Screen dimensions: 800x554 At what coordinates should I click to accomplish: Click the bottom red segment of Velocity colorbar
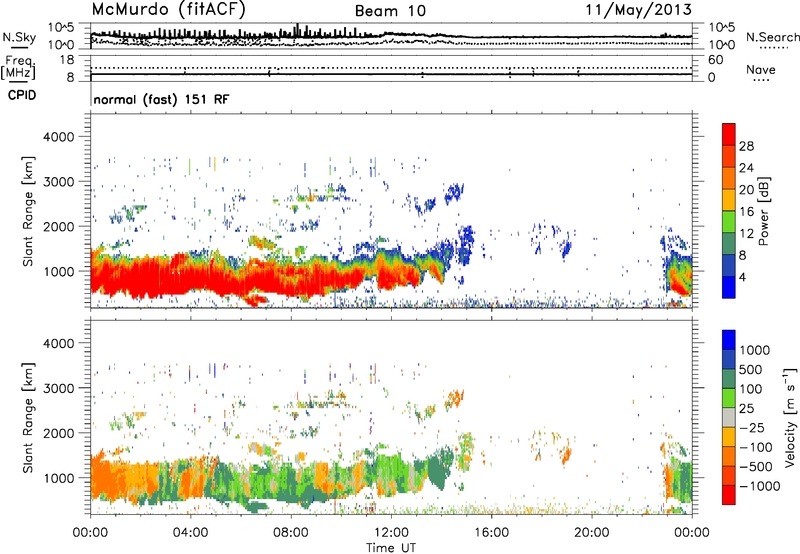(729, 495)
